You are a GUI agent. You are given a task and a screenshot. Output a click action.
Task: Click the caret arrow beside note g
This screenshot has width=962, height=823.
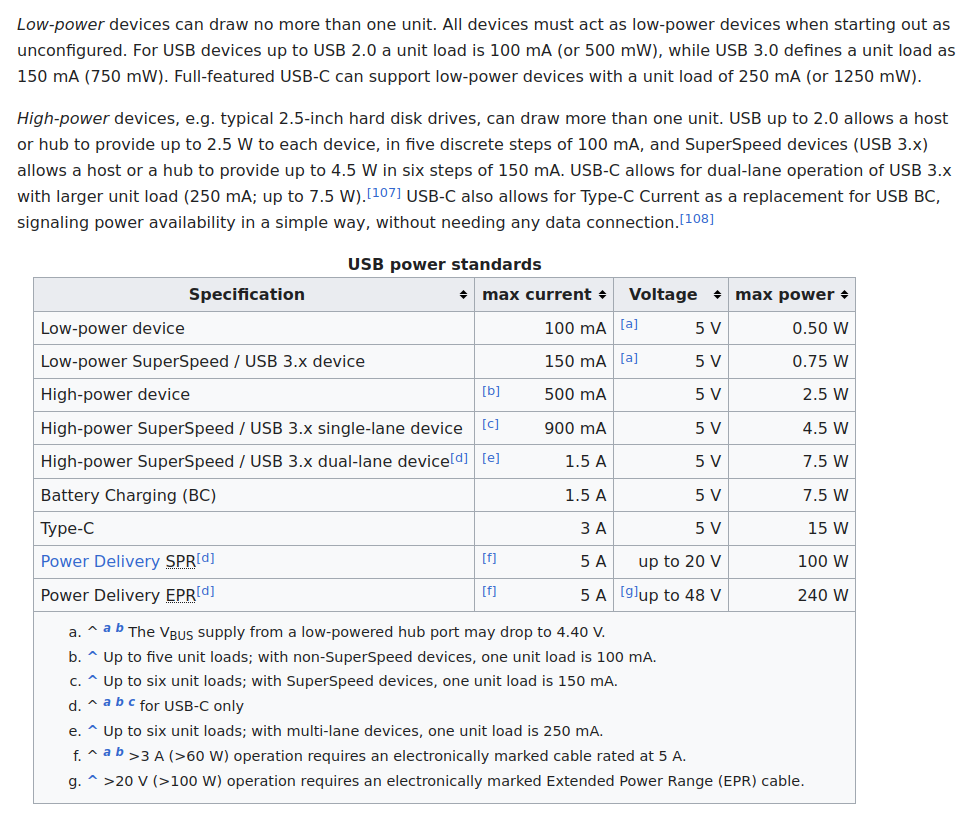coord(93,781)
